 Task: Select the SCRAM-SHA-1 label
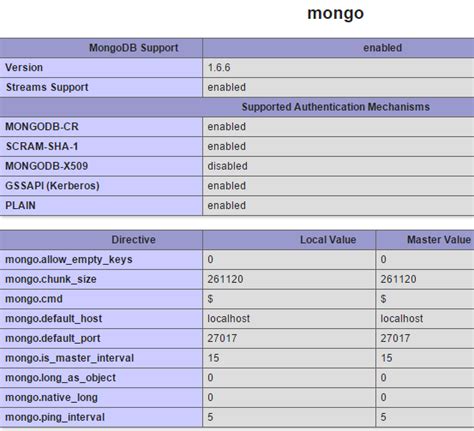pyautogui.click(x=42, y=146)
